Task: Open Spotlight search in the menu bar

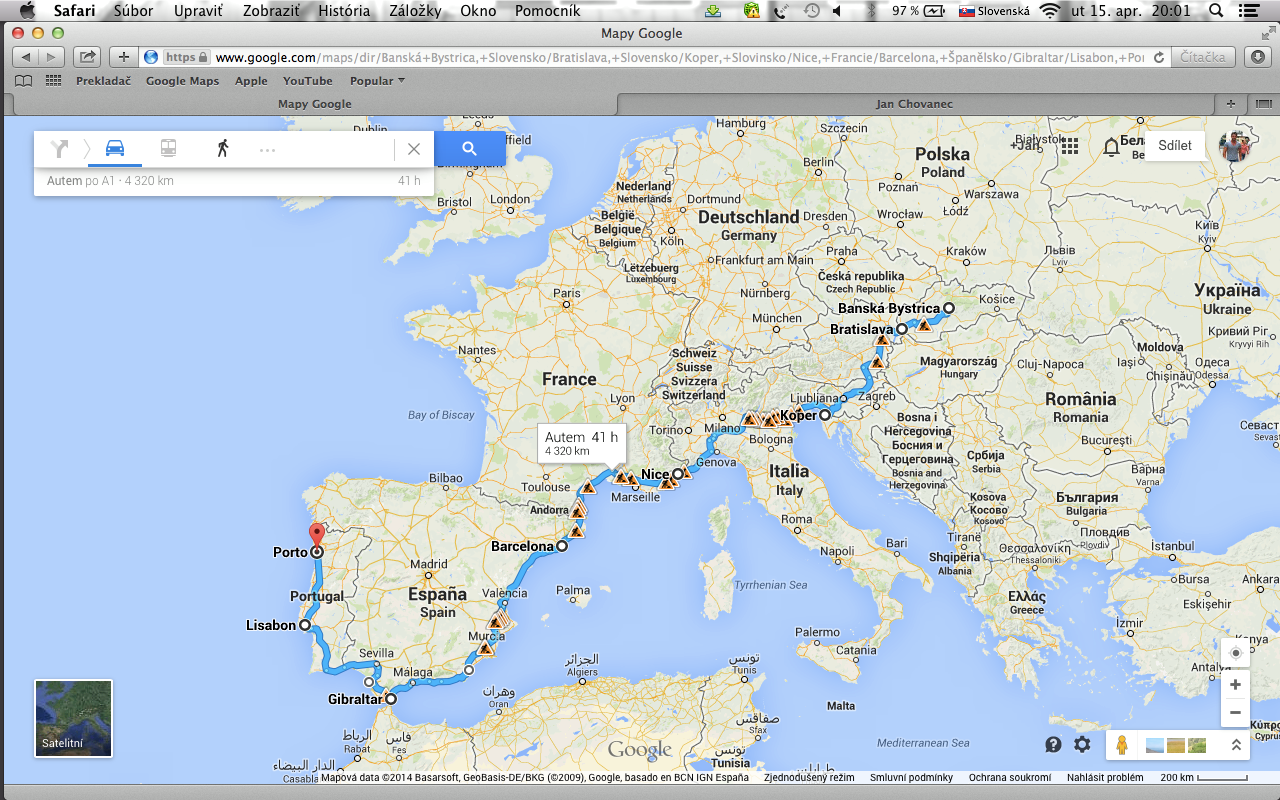Action: click(1215, 11)
